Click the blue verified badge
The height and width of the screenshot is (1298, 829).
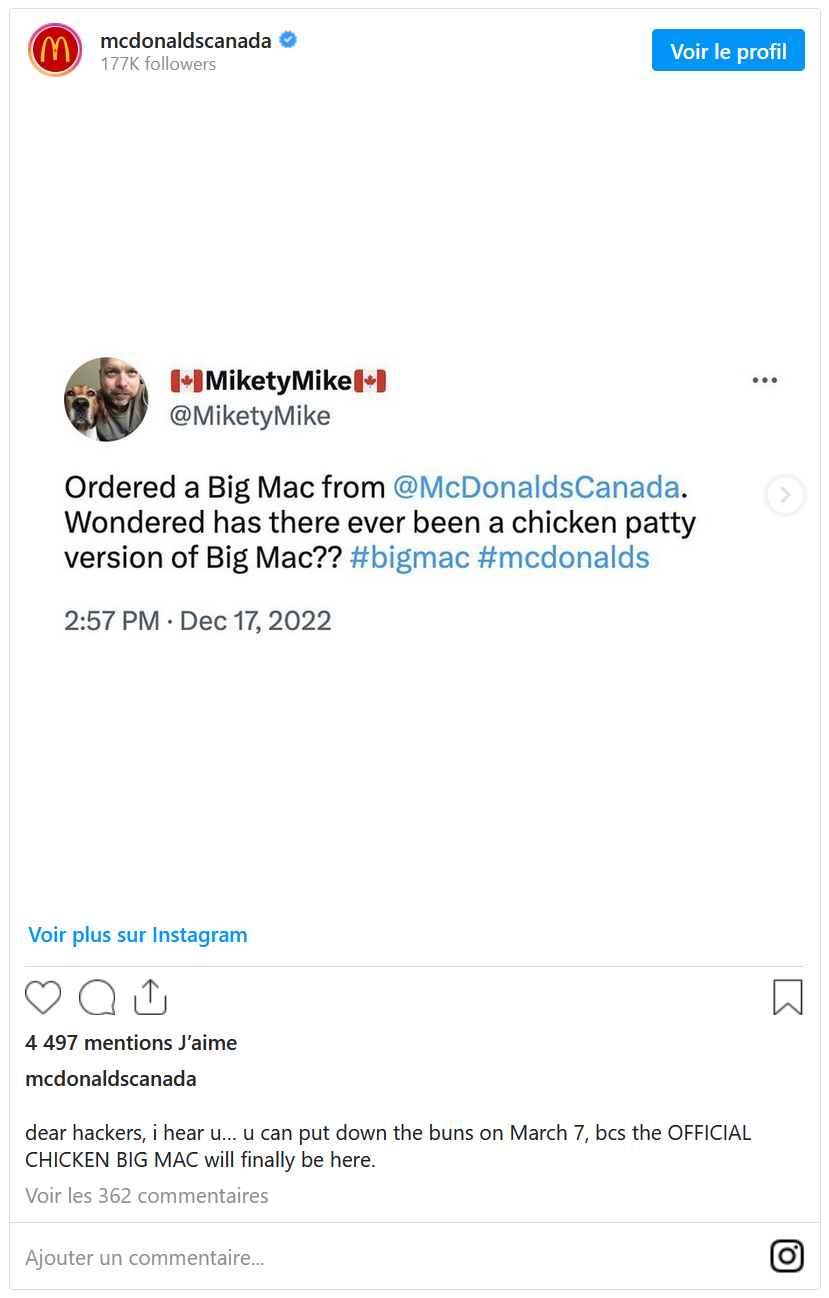point(288,41)
